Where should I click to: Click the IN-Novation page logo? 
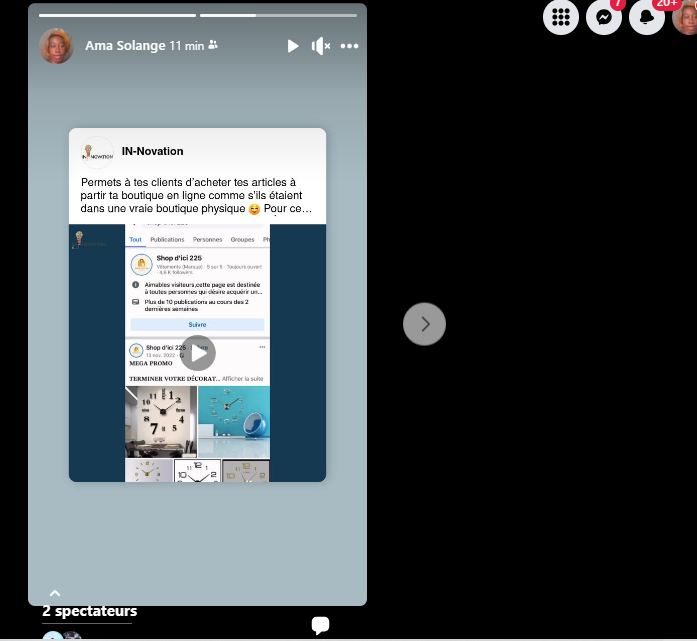click(97, 152)
